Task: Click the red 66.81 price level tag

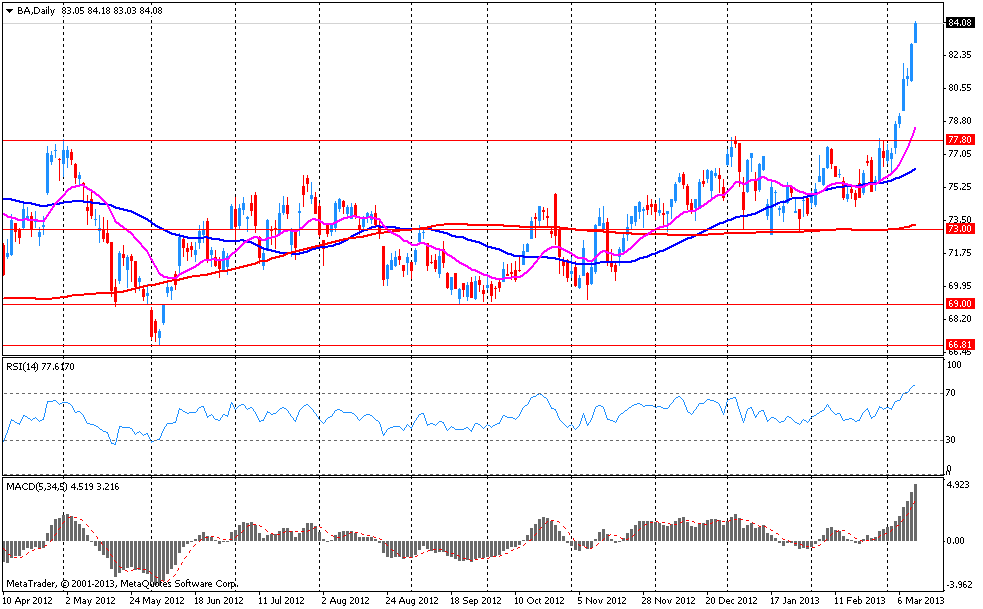Action: pyautogui.click(x=960, y=344)
